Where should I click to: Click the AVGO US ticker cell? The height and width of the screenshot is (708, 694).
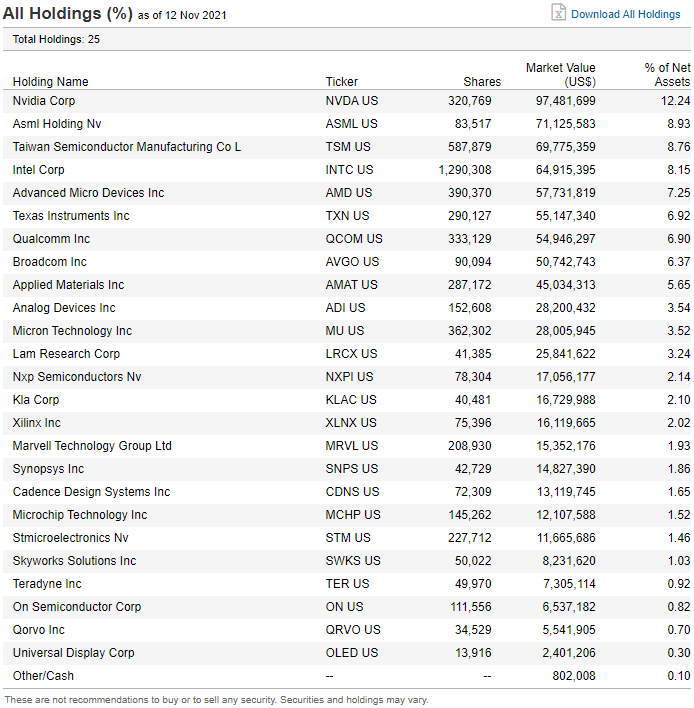click(352, 262)
